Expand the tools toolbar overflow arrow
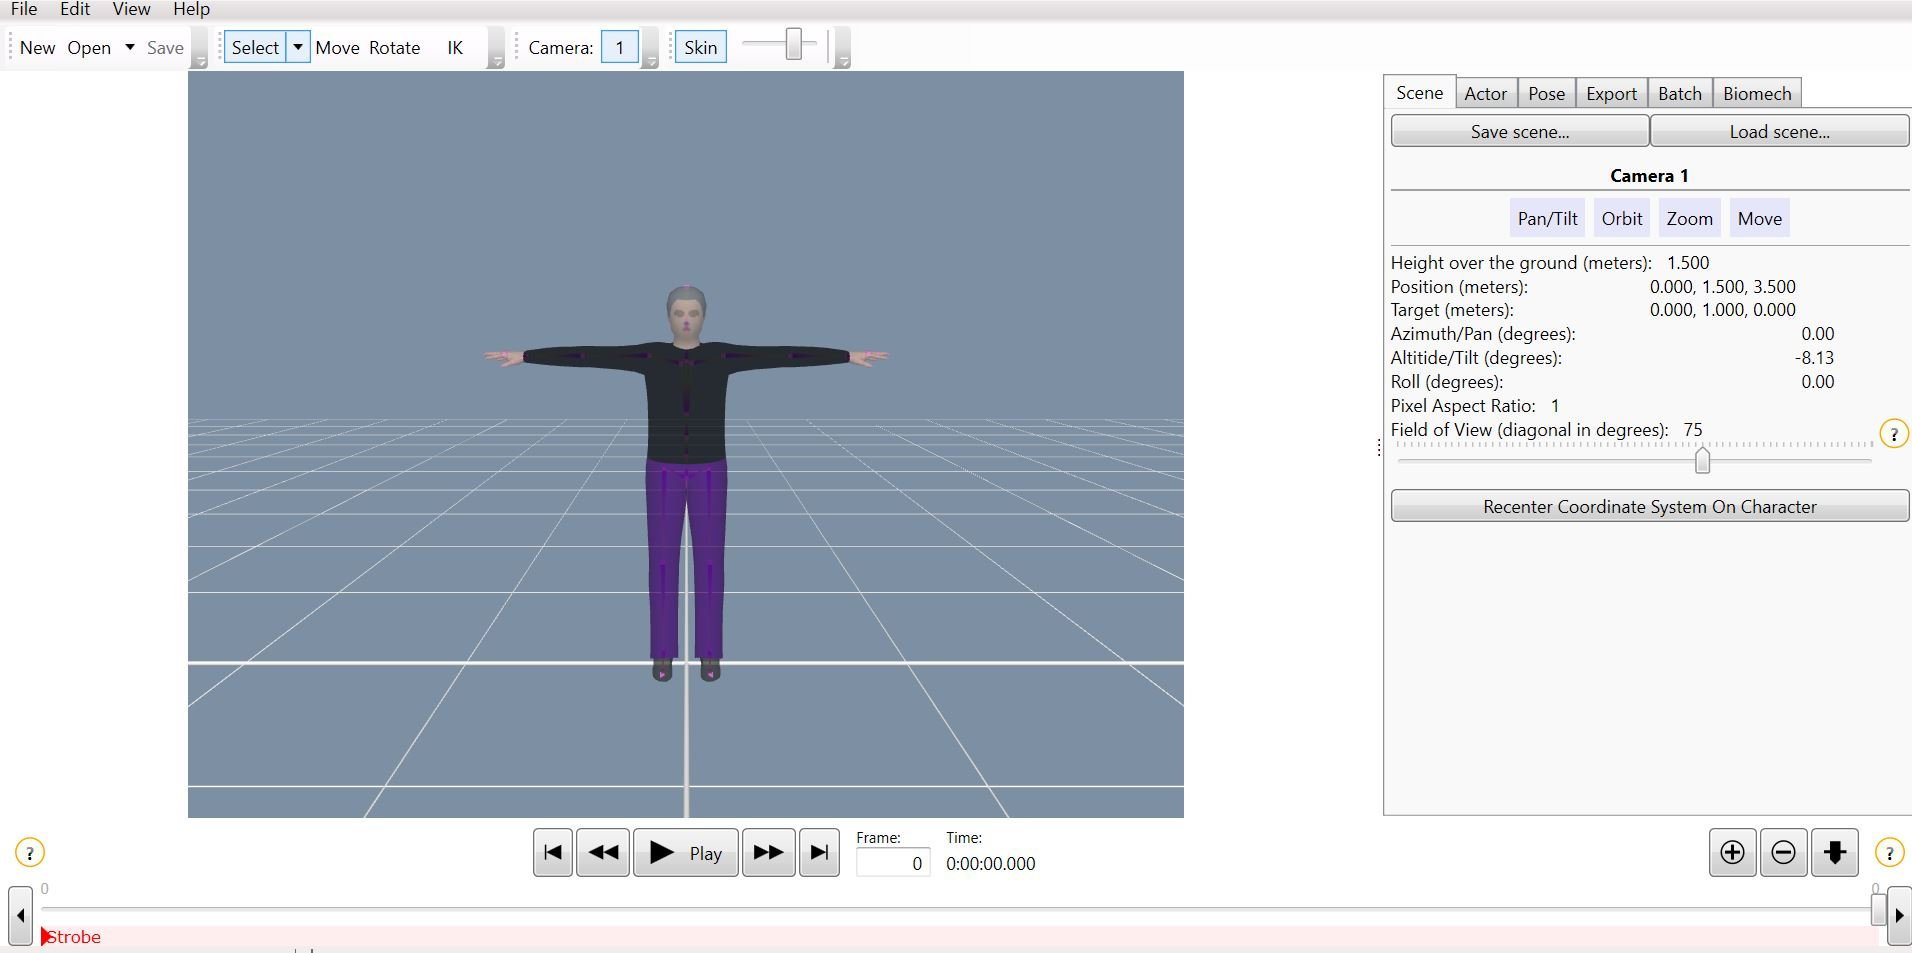The height and width of the screenshot is (953, 1912). click(496, 48)
